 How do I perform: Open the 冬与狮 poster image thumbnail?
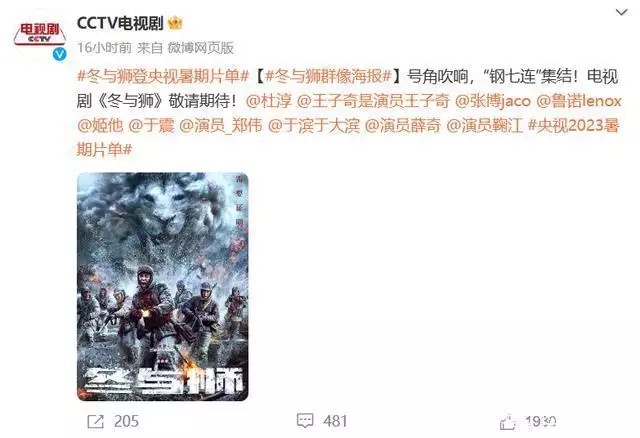(x=162, y=287)
